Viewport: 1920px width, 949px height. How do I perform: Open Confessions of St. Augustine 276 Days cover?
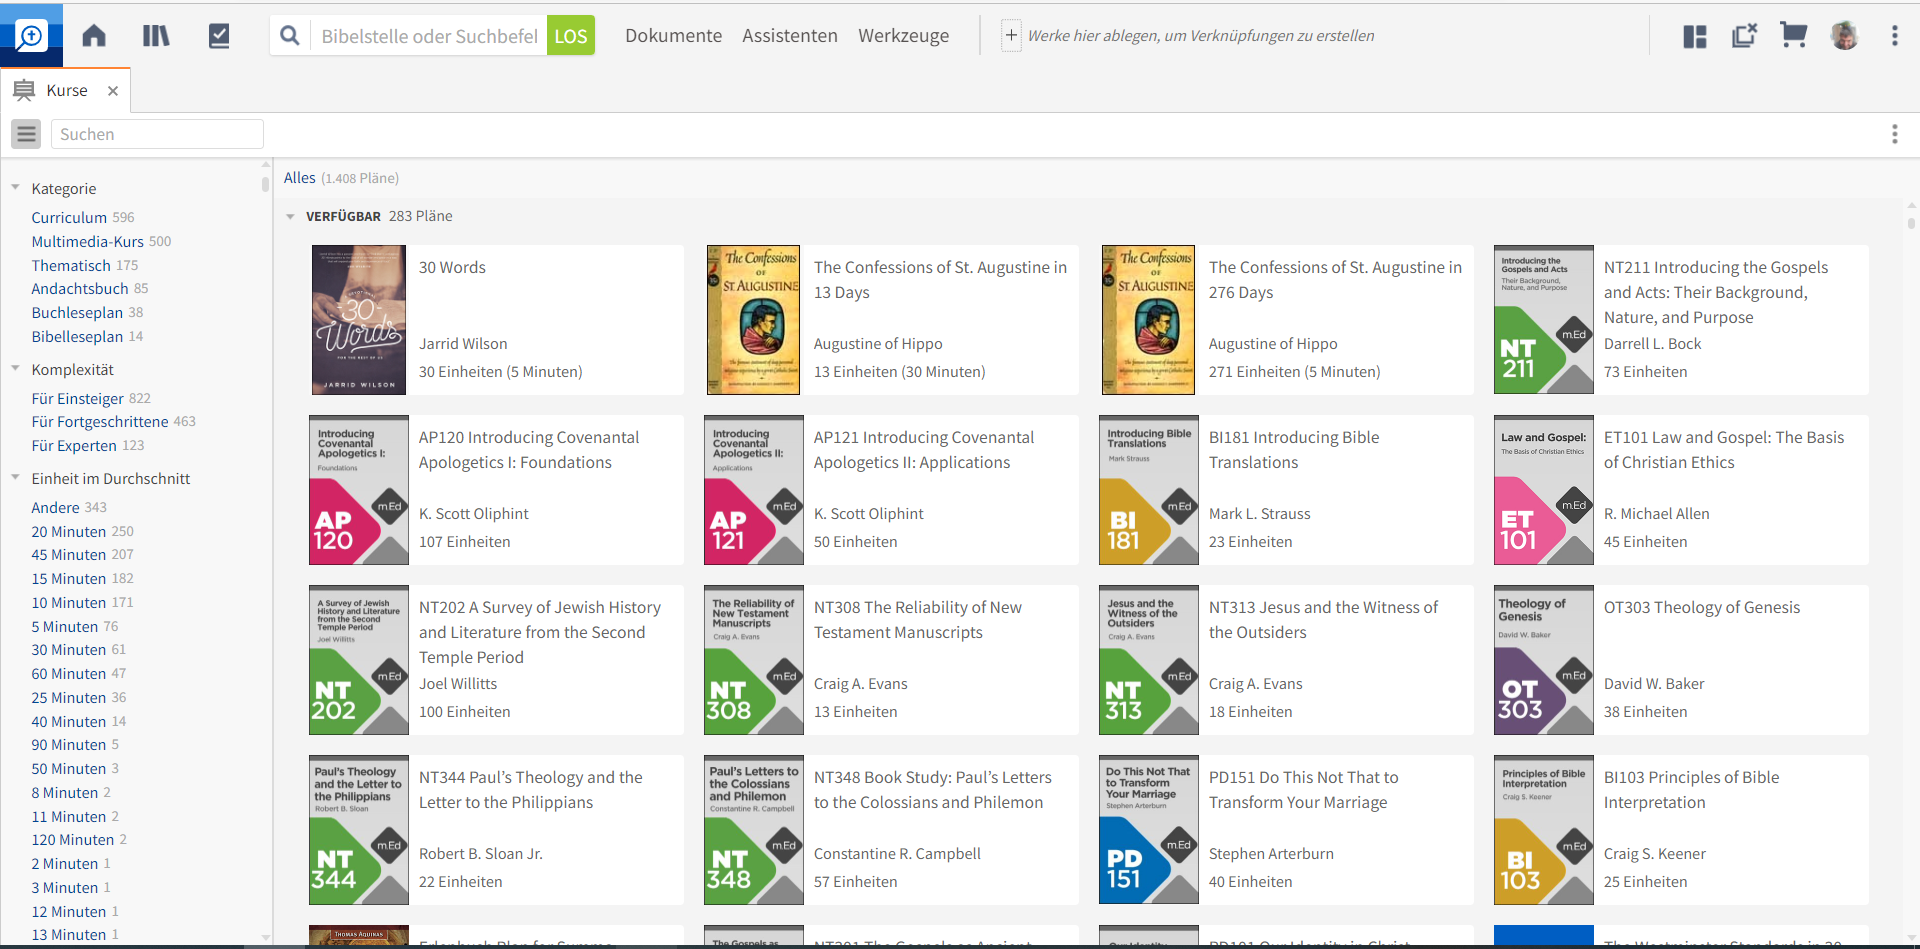click(1148, 320)
